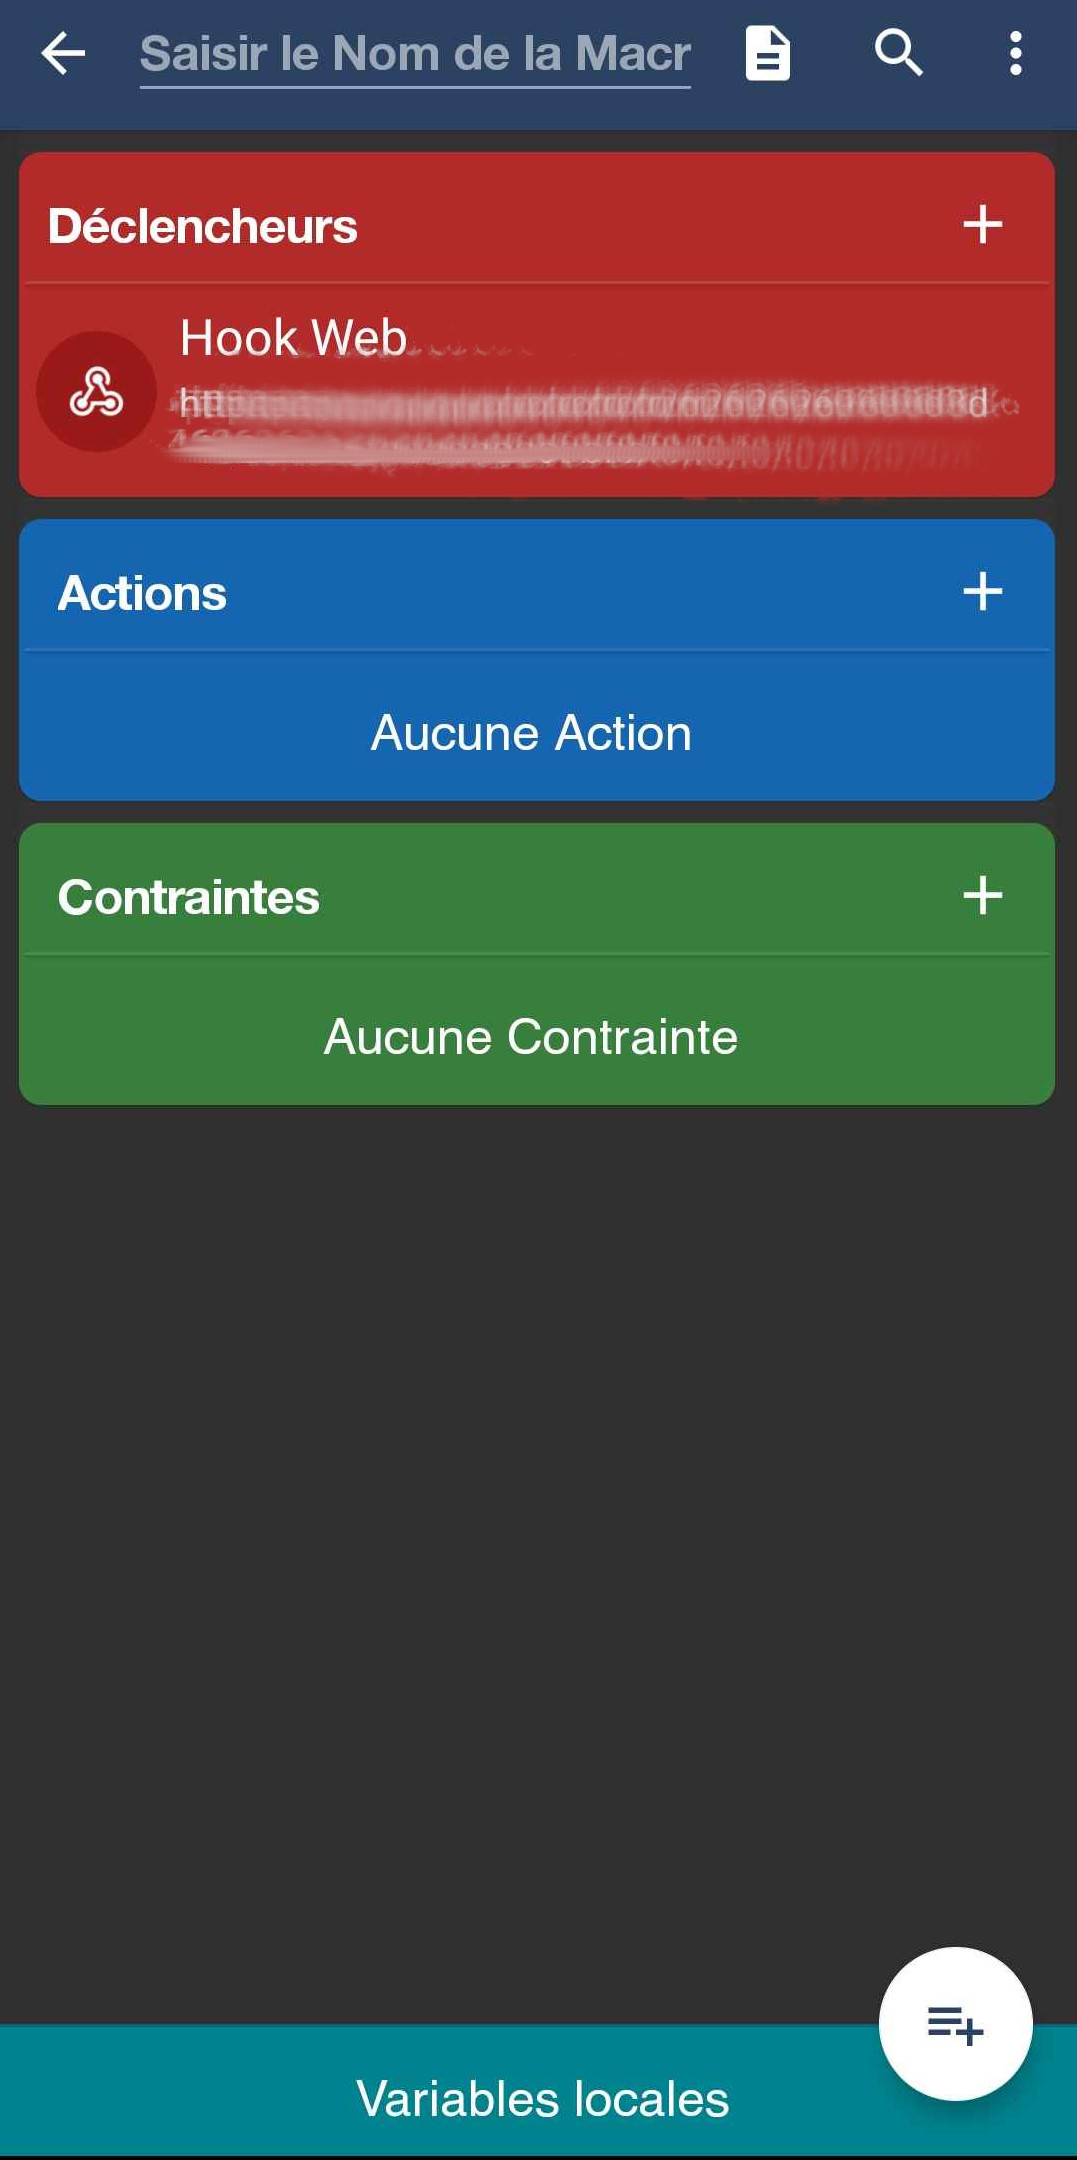The width and height of the screenshot is (1077, 2160).
Task: Add a new action with Actions plus
Action: click(982, 591)
